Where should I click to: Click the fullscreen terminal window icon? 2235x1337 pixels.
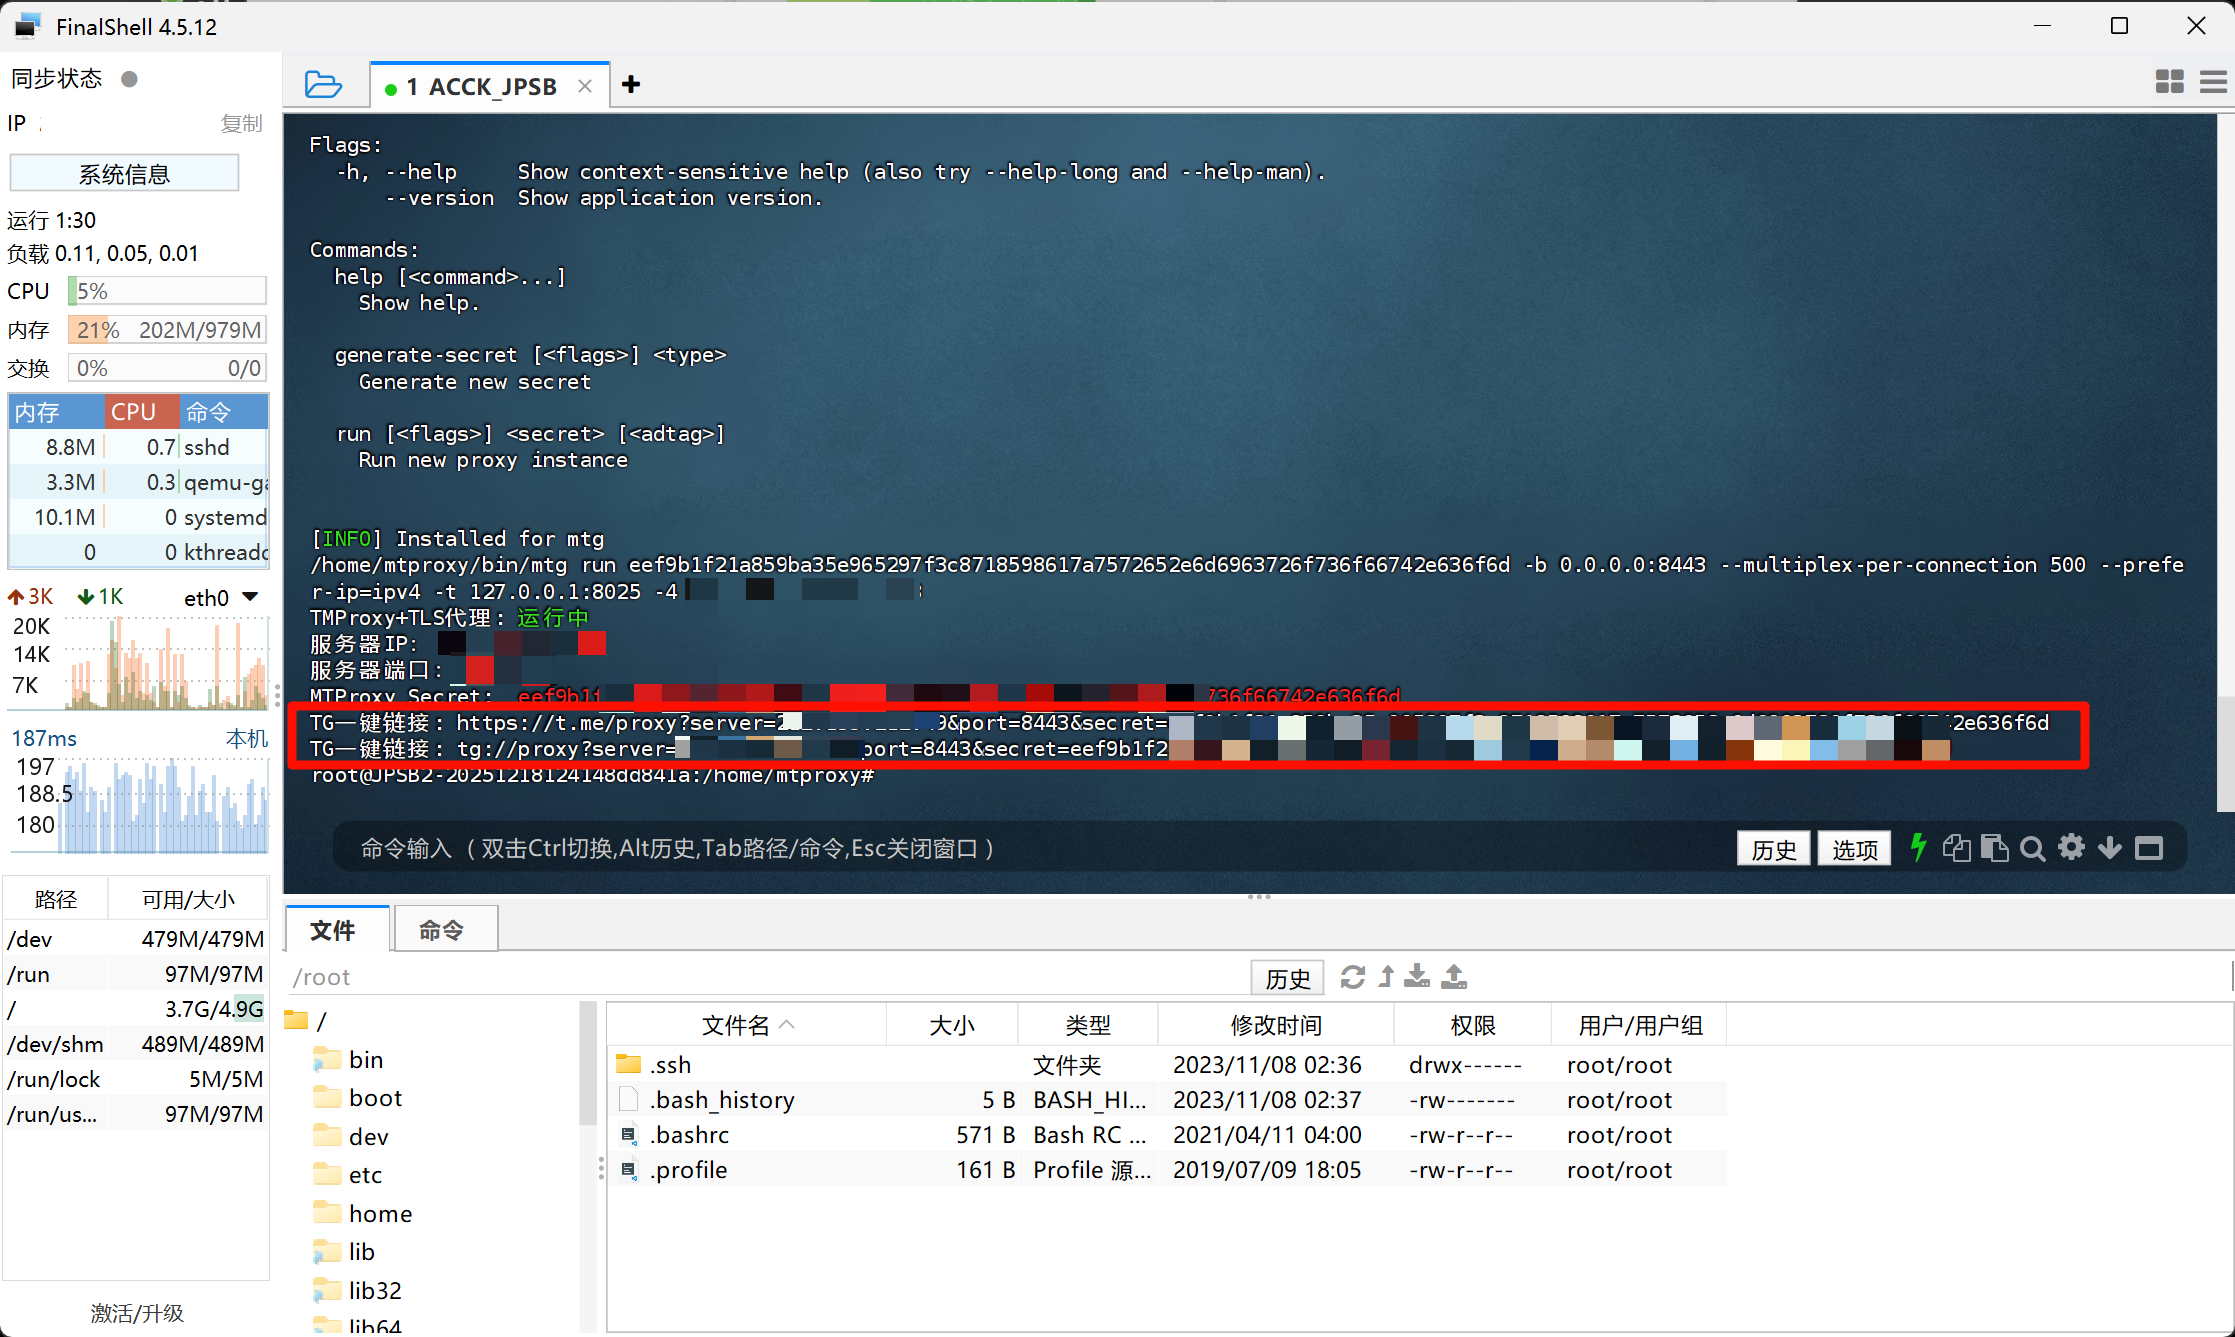[2149, 849]
